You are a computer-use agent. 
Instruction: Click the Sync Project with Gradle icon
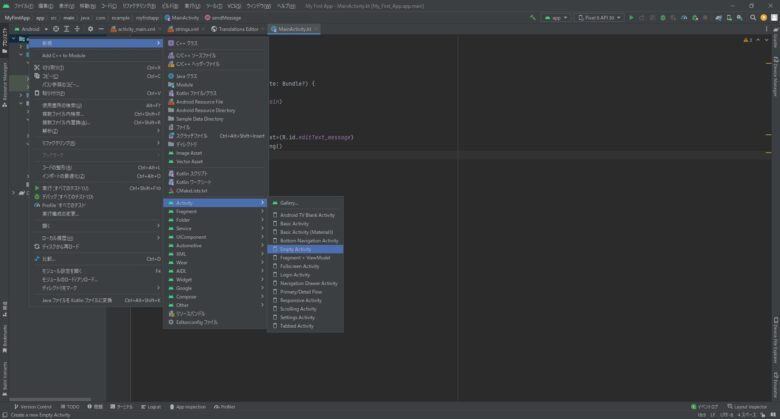718,18
